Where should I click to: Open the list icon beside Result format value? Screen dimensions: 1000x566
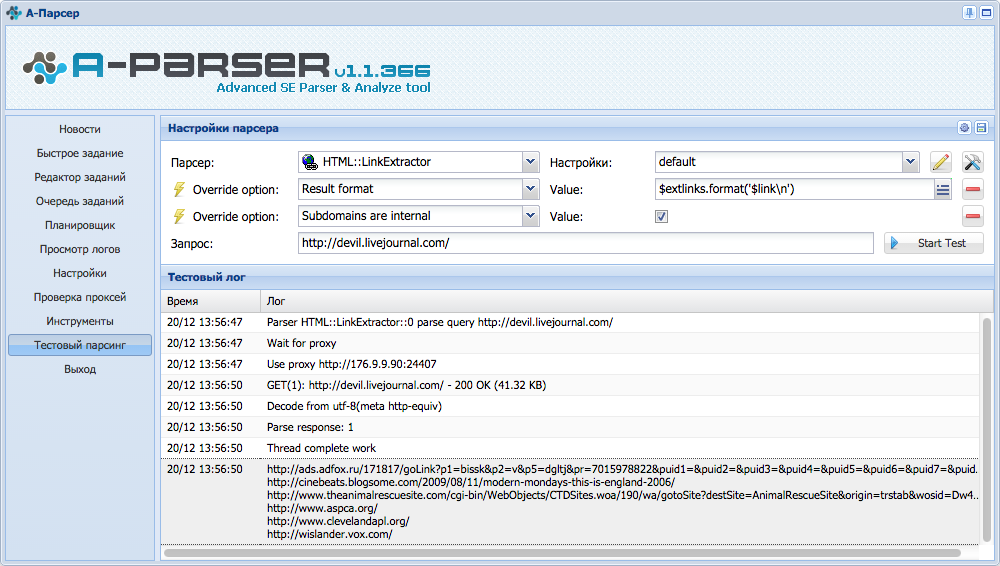pyautogui.click(x=943, y=190)
